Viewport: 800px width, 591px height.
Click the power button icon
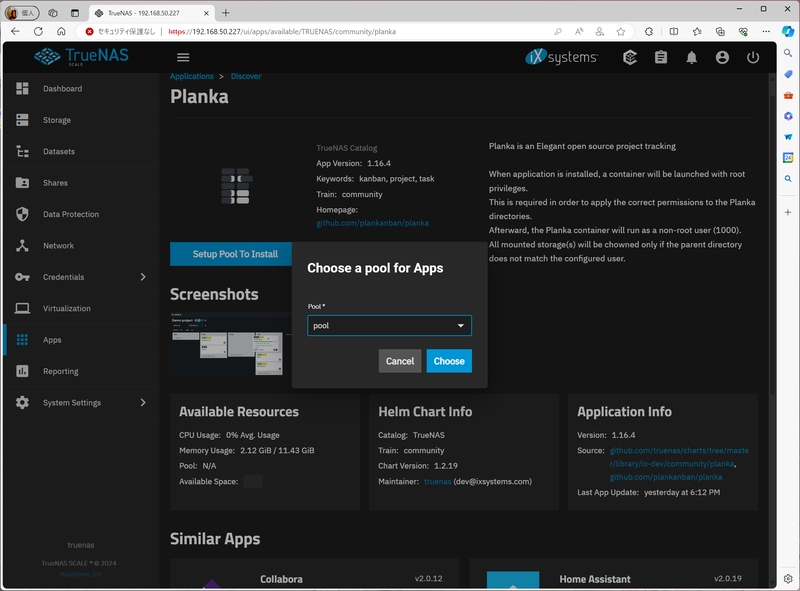pyautogui.click(x=753, y=57)
